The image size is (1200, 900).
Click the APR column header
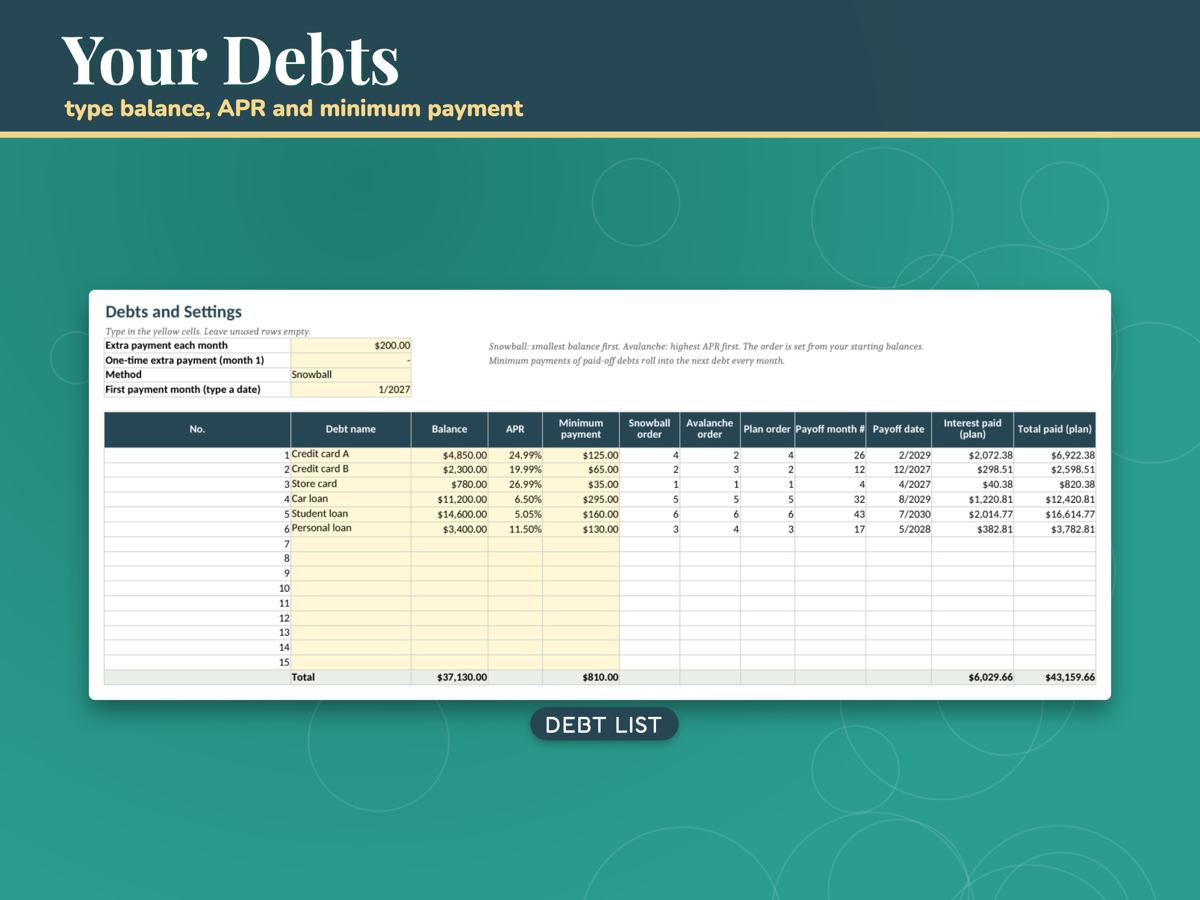[x=515, y=429]
